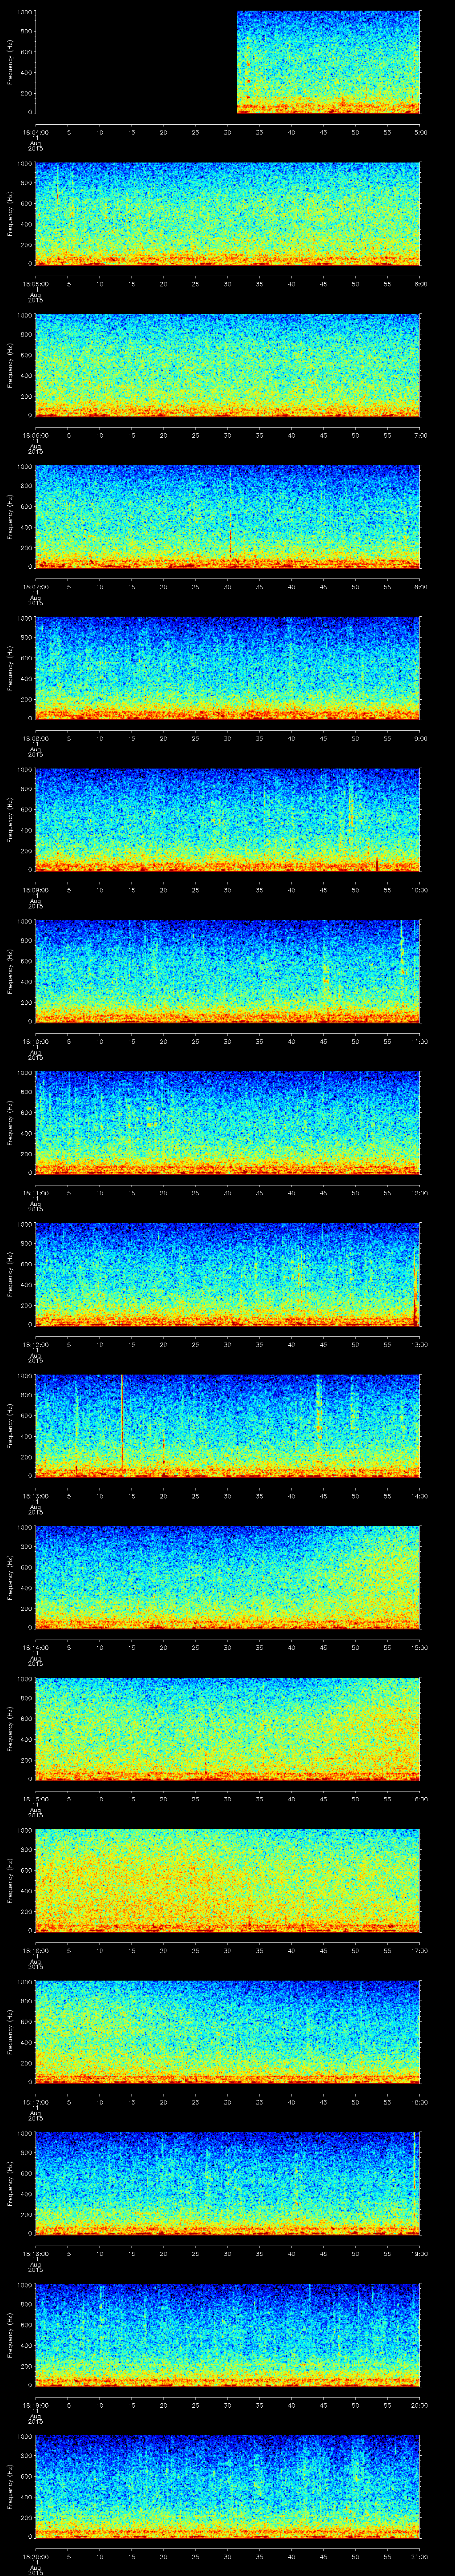Click the spectrogram panel starting at 18:06:00
455x2576 pixels.
point(228,365)
